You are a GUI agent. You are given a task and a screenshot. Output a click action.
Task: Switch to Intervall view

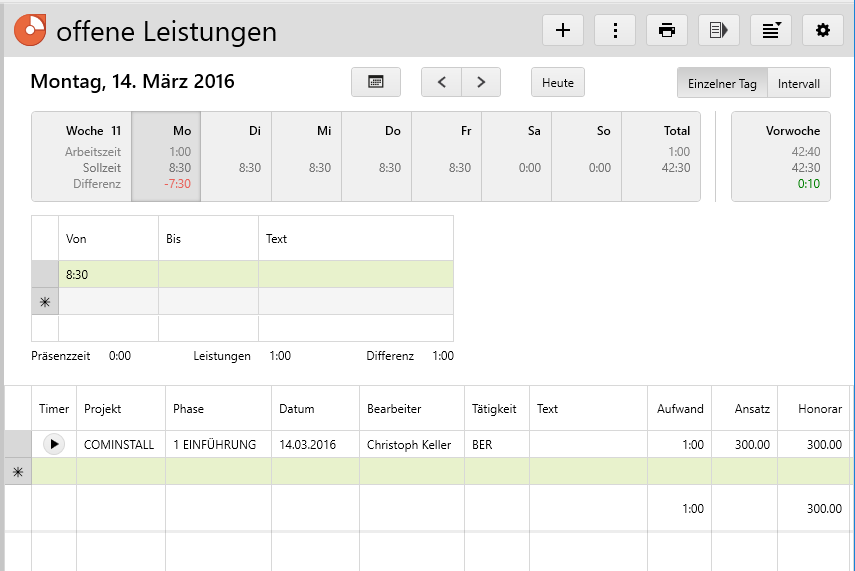799,83
